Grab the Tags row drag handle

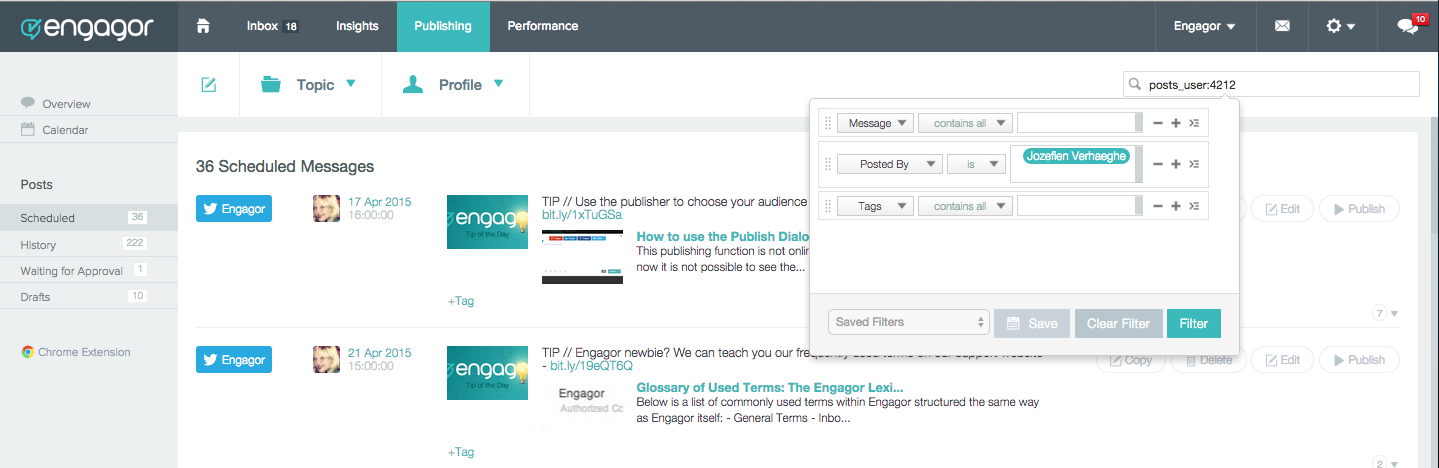[827, 206]
